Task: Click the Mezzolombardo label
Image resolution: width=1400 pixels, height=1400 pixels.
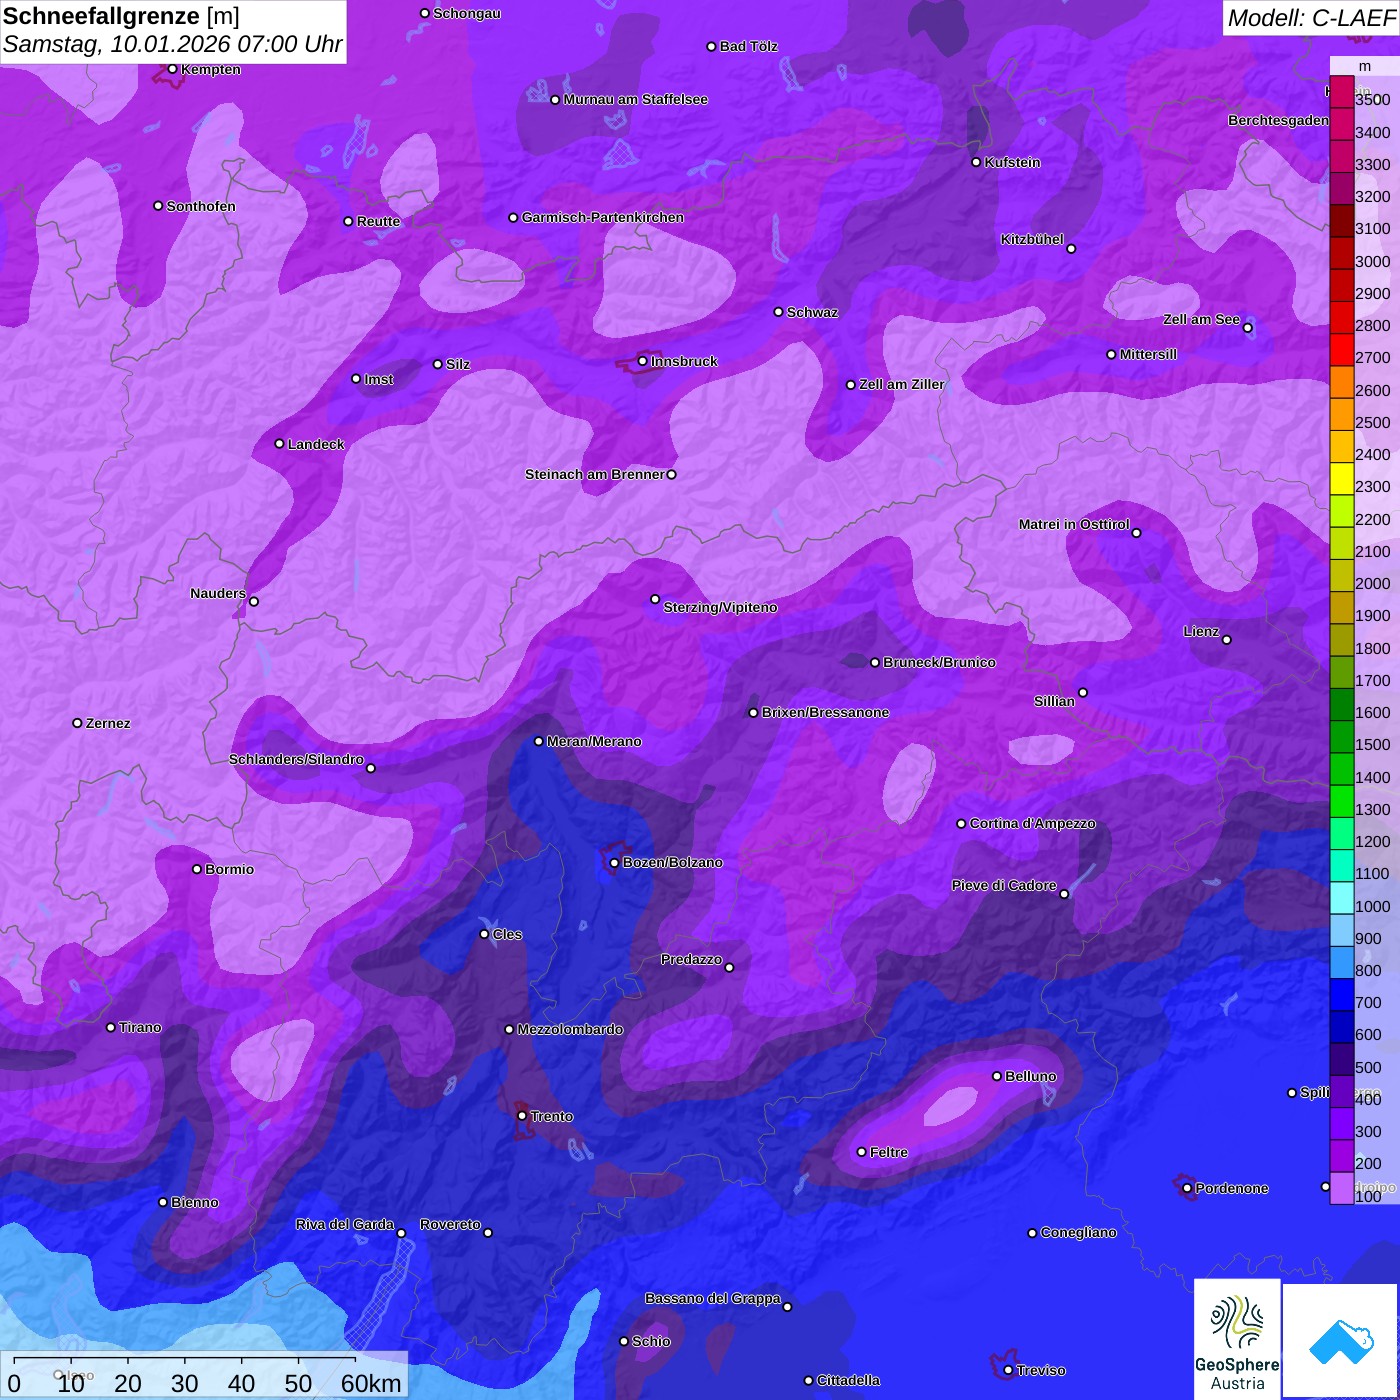Action: pos(570,1029)
